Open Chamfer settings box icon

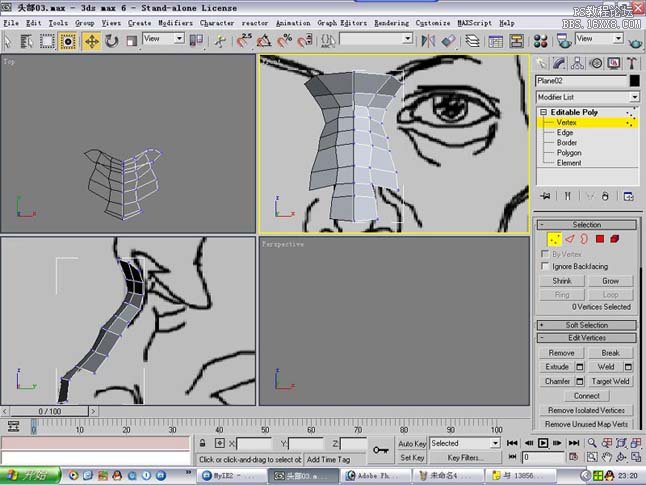pos(580,382)
